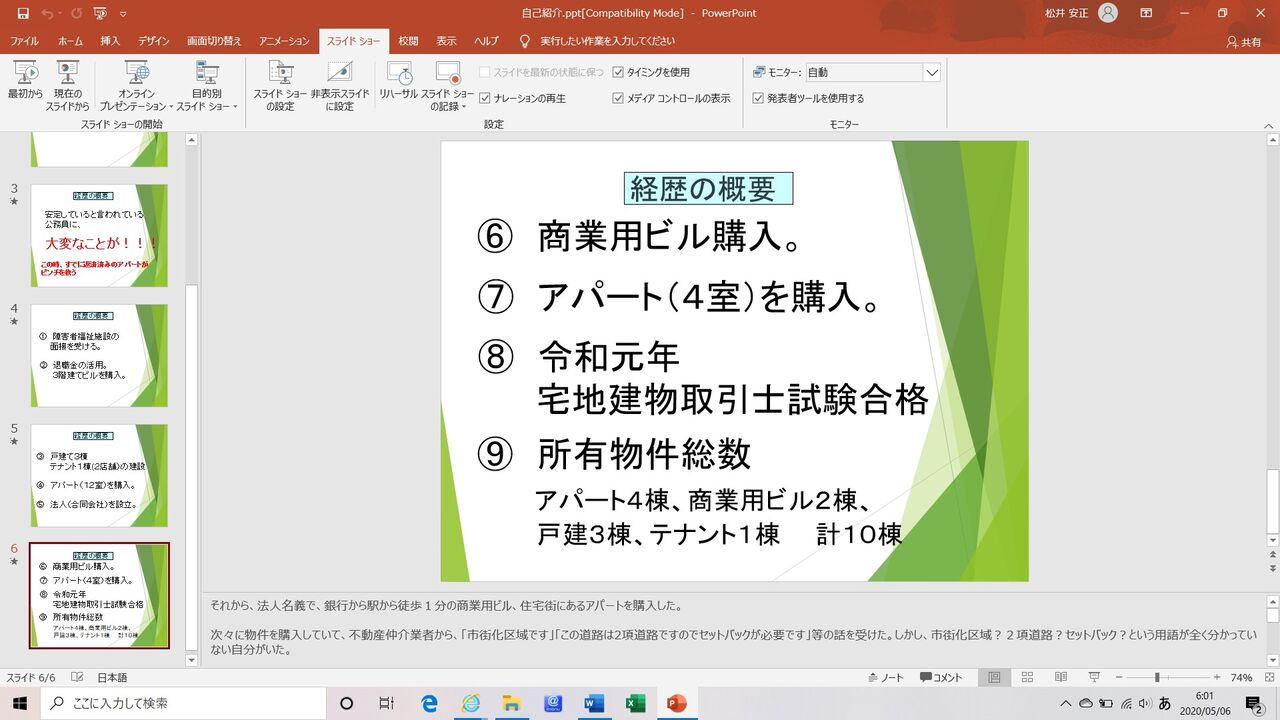Click record slide show icon
Screen dimensions: 1280x720
[x=447, y=73]
